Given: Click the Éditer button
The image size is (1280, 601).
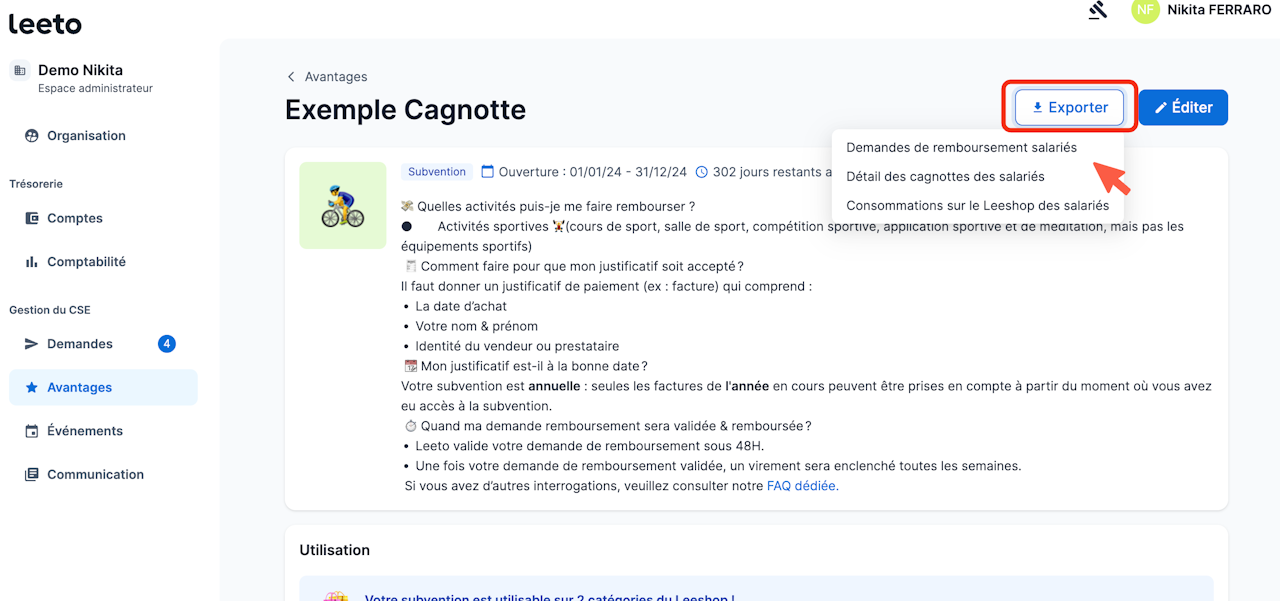Looking at the screenshot, I should [x=1183, y=108].
